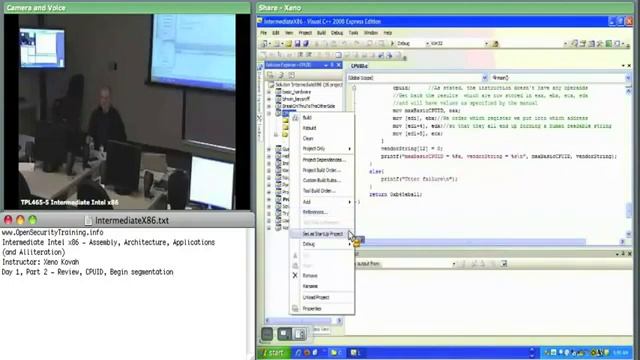Open the Edit menu
Viewport: 640px width, 360px height.
[x=276, y=33]
